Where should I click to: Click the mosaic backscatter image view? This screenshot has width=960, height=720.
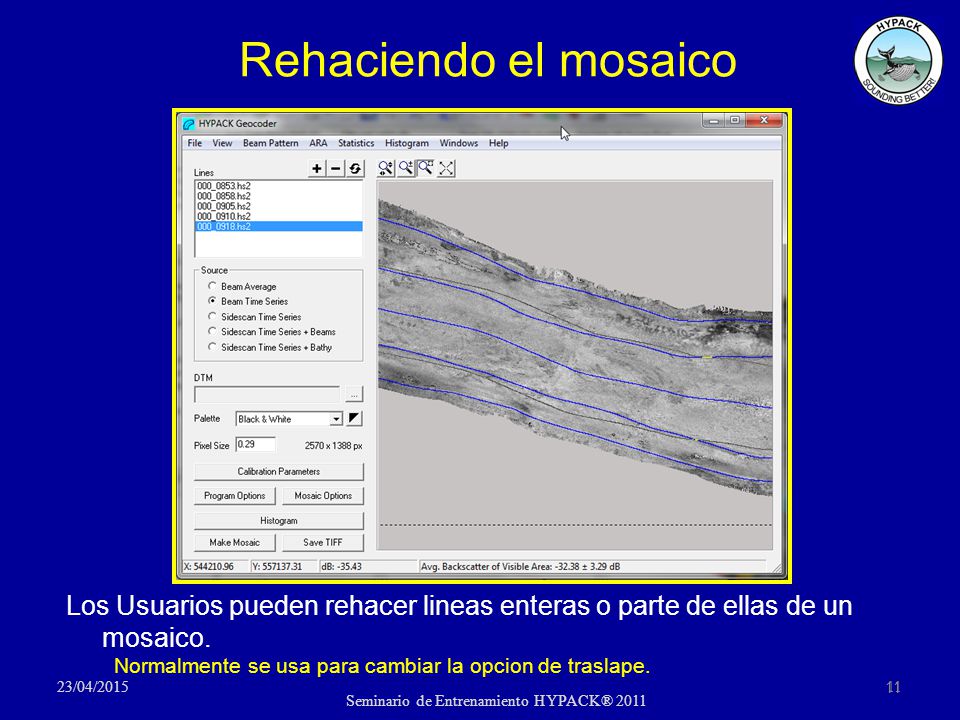point(575,365)
